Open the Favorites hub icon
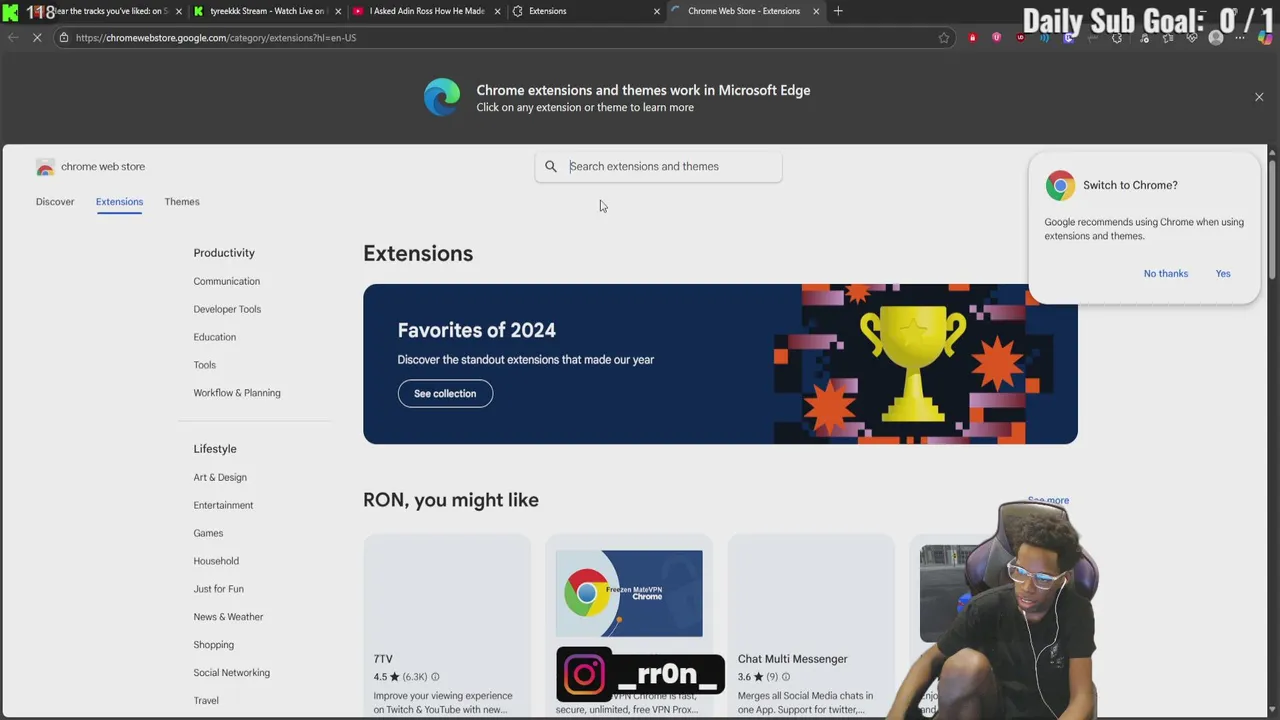The height and width of the screenshot is (720, 1280). 1167,38
